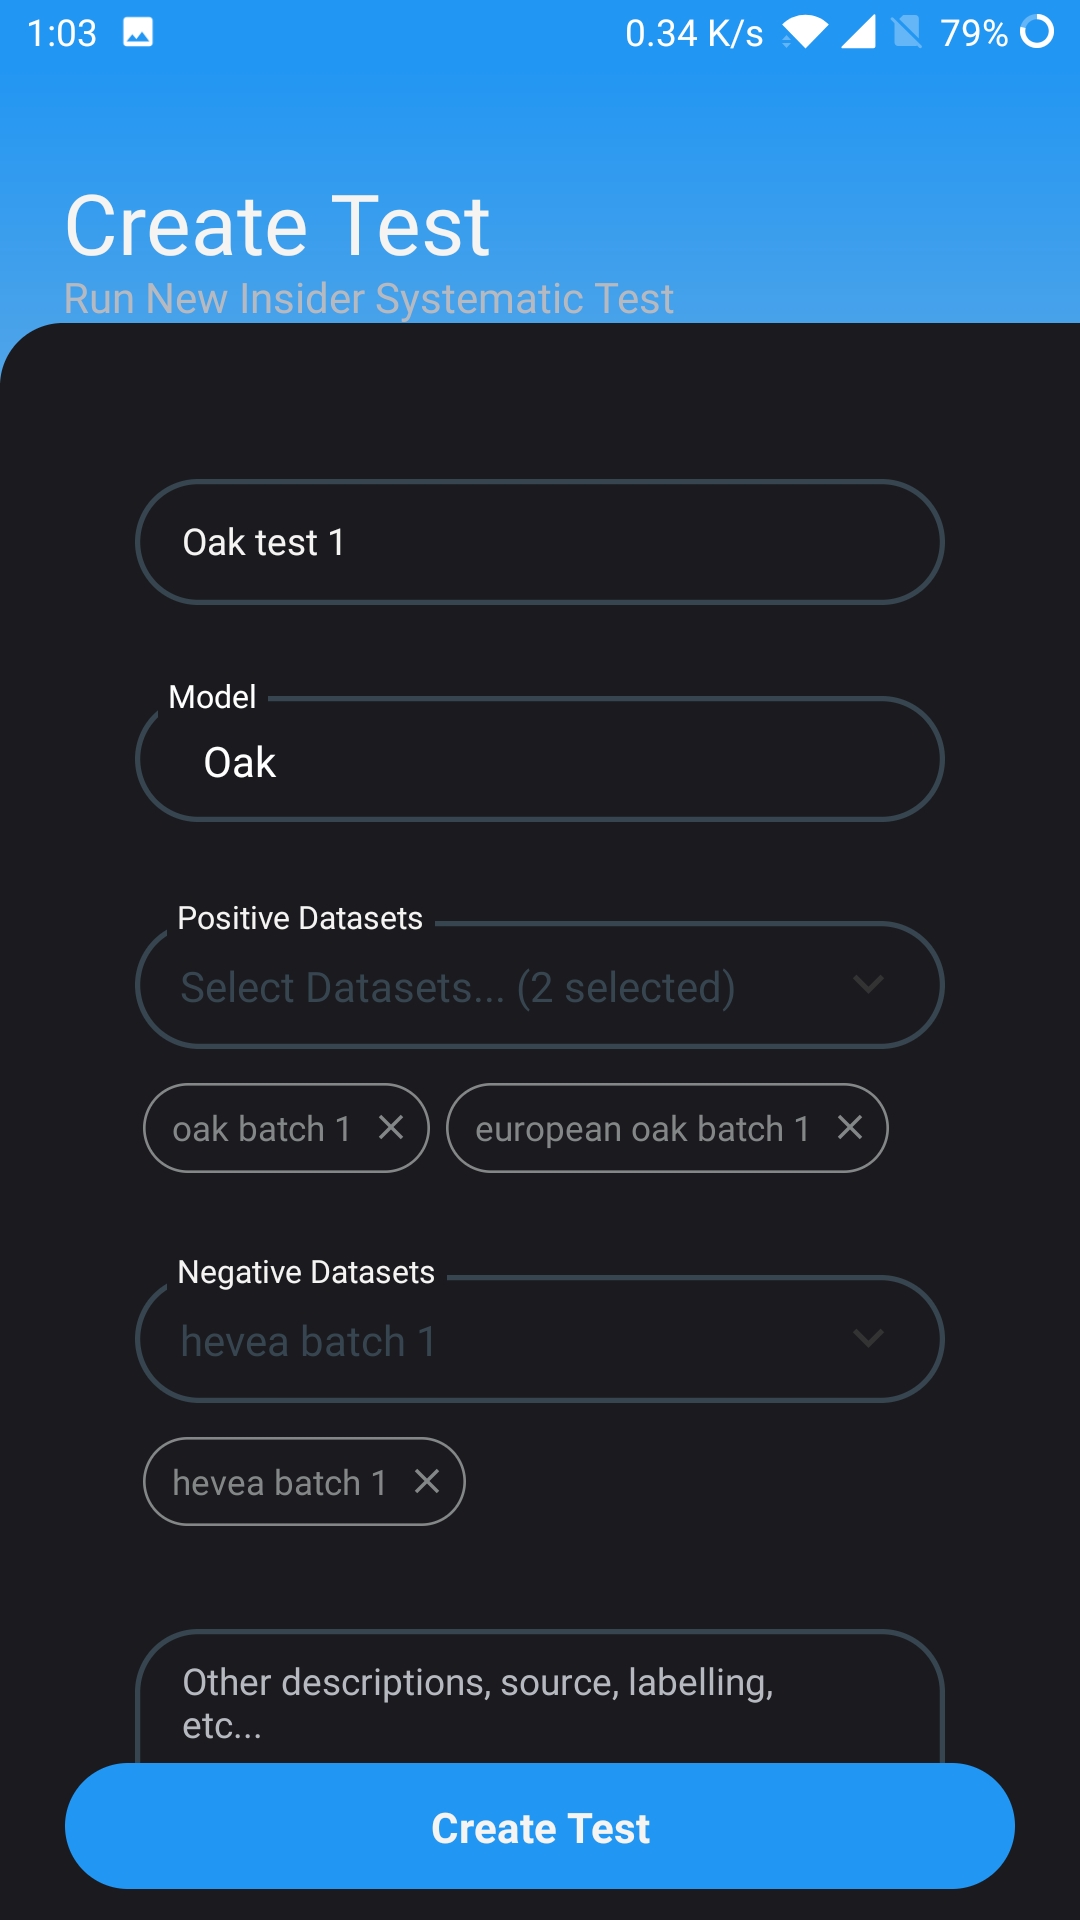Tap the image notification icon
This screenshot has height=1920, width=1080.
pyautogui.click(x=138, y=33)
